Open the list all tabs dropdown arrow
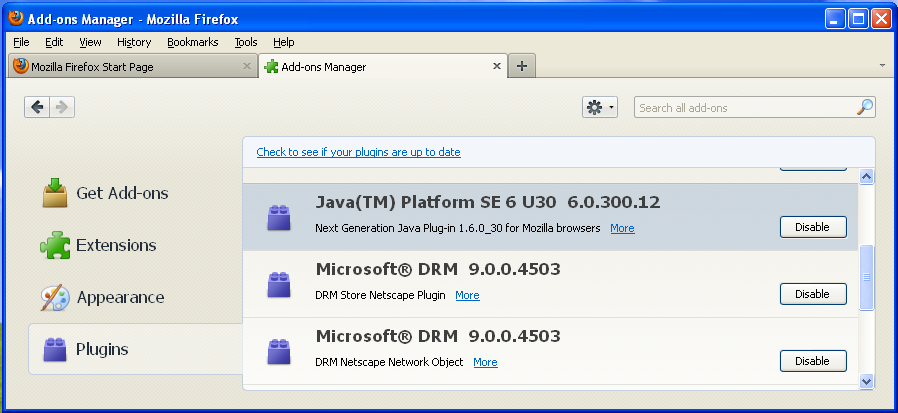898x413 pixels. [882, 66]
